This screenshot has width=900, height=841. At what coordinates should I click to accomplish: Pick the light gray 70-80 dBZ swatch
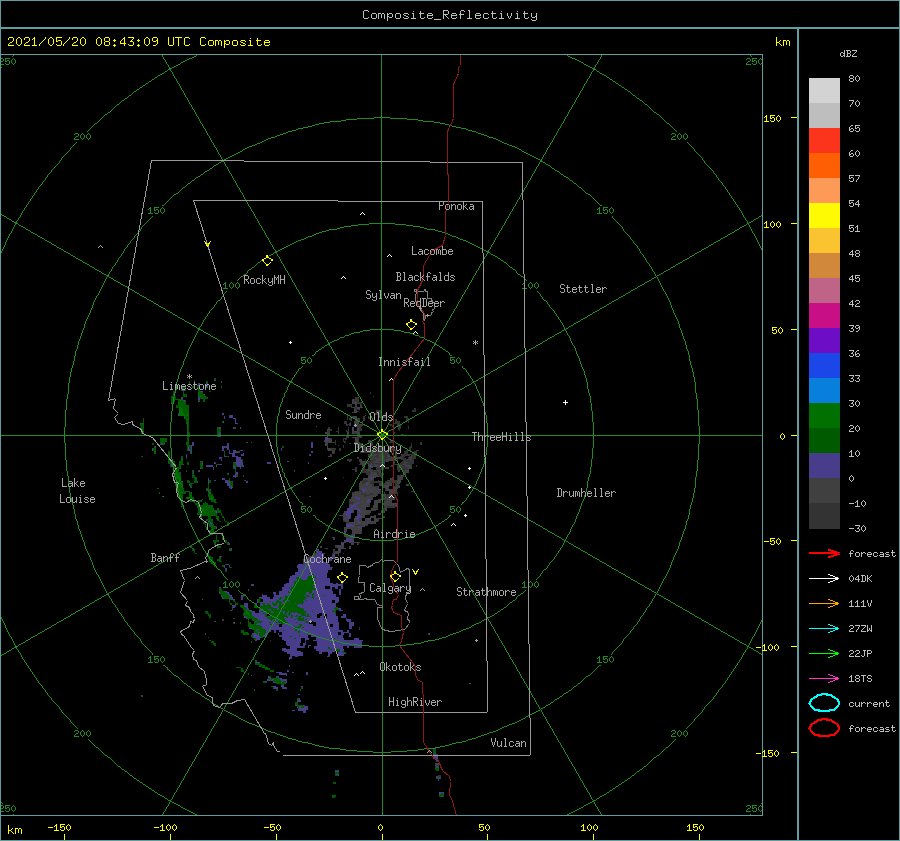[x=824, y=90]
